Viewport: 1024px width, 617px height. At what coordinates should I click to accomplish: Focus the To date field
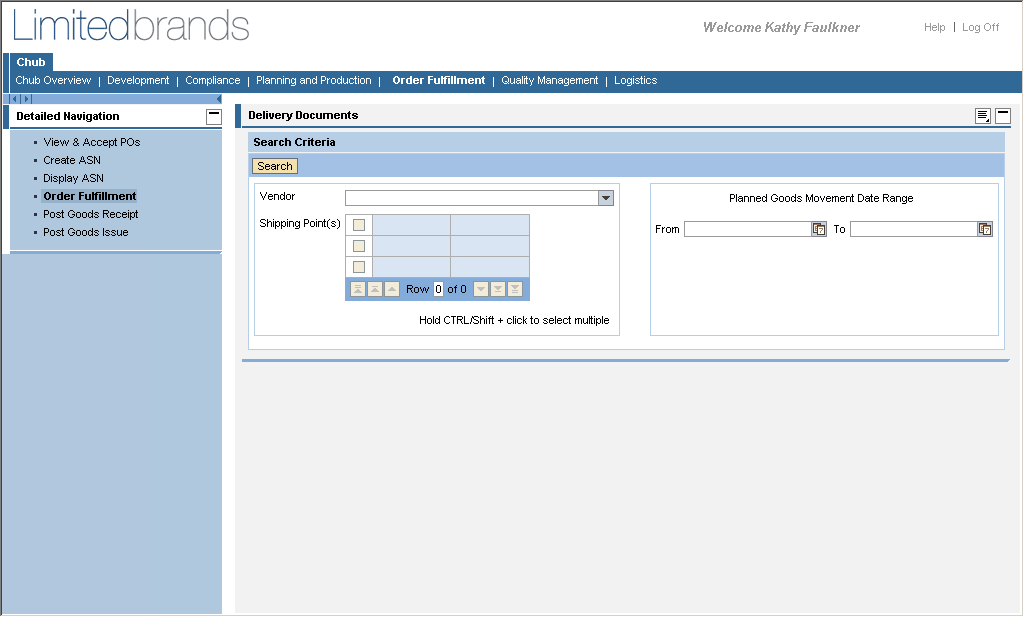tap(914, 229)
